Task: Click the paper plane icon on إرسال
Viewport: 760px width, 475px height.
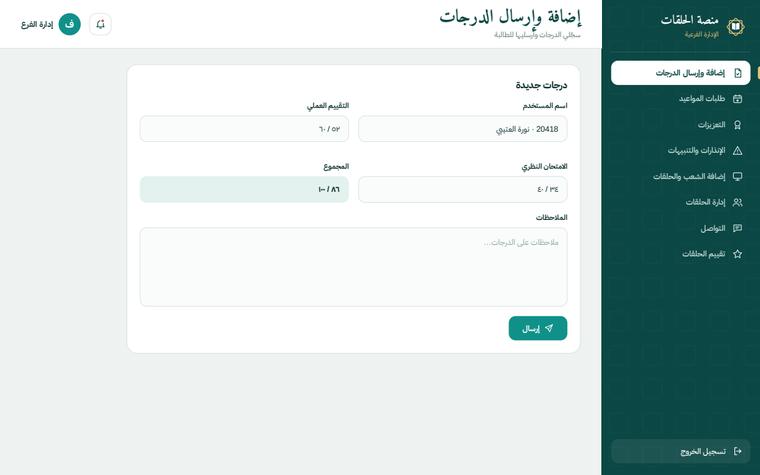Action: [x=549, y=329]
